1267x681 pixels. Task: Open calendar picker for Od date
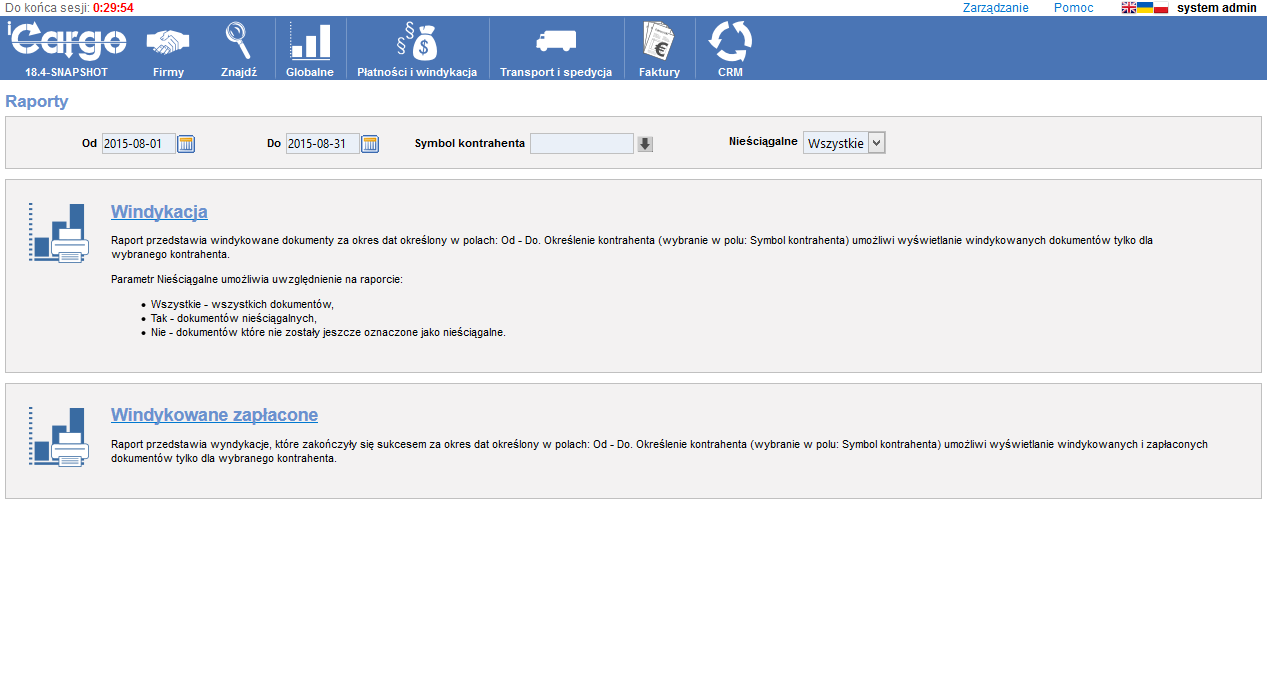[x=186, y=144]
